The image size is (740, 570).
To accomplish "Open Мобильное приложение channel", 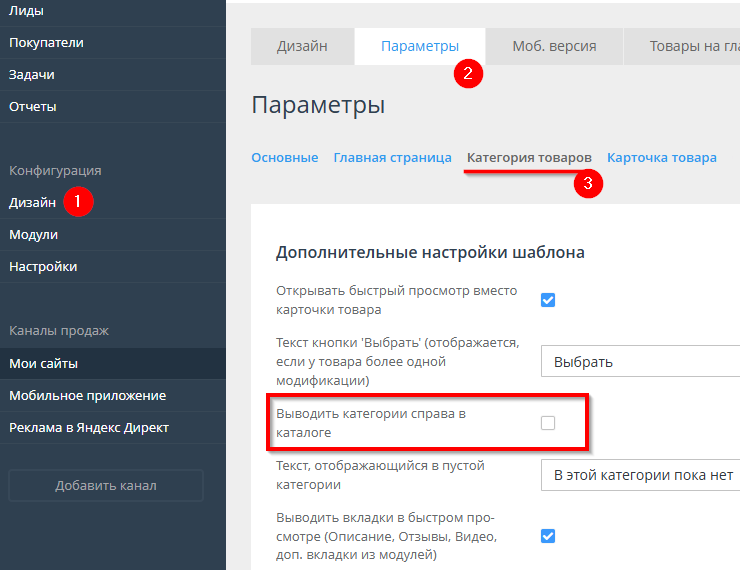I will (87, 396).
